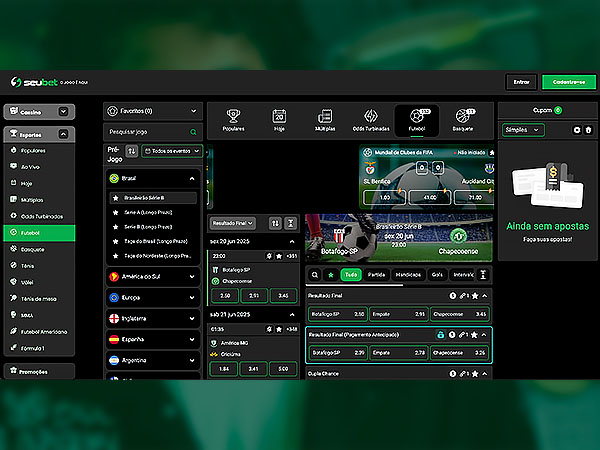Favorite the Resultado Final market star

475,295
